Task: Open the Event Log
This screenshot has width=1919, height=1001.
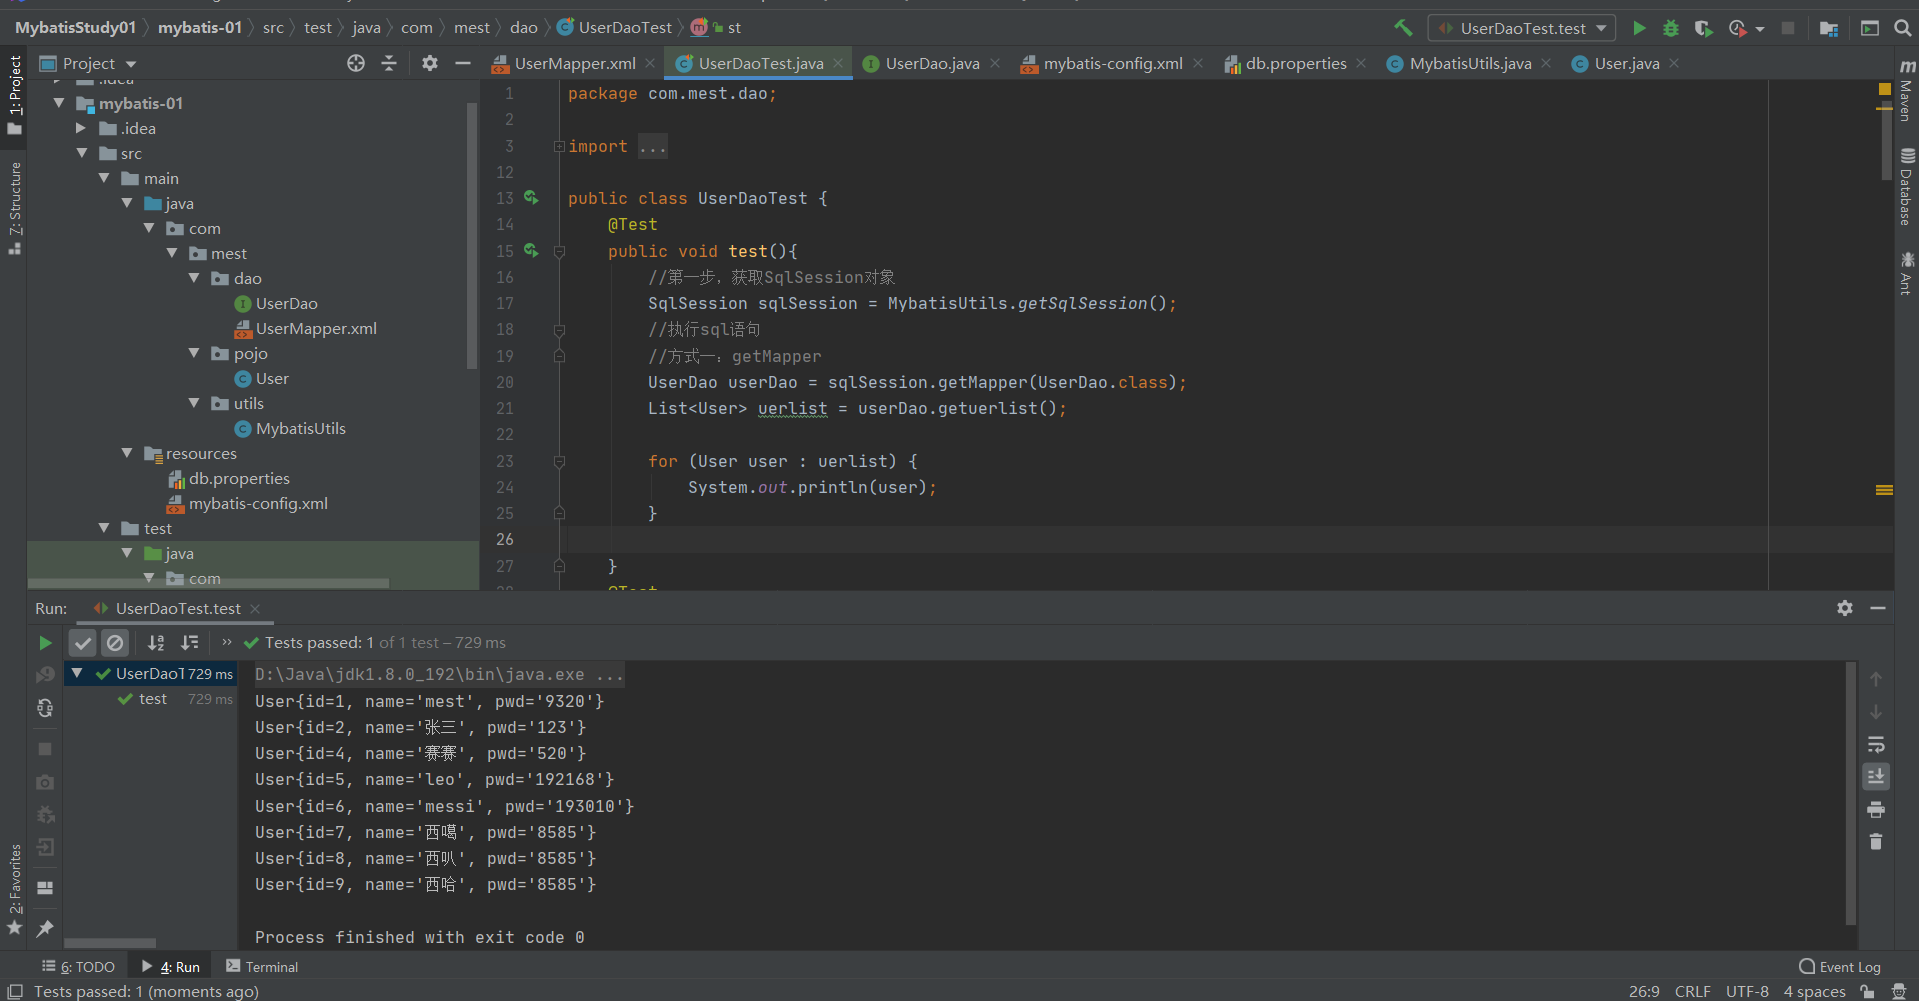Action: coord(1840,966)
